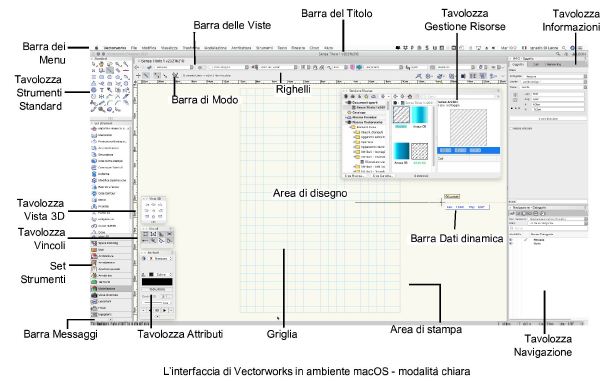Select the hatched thumbnail in Gestione Risorse
605x383 pixels.
(x=401, y=115)
